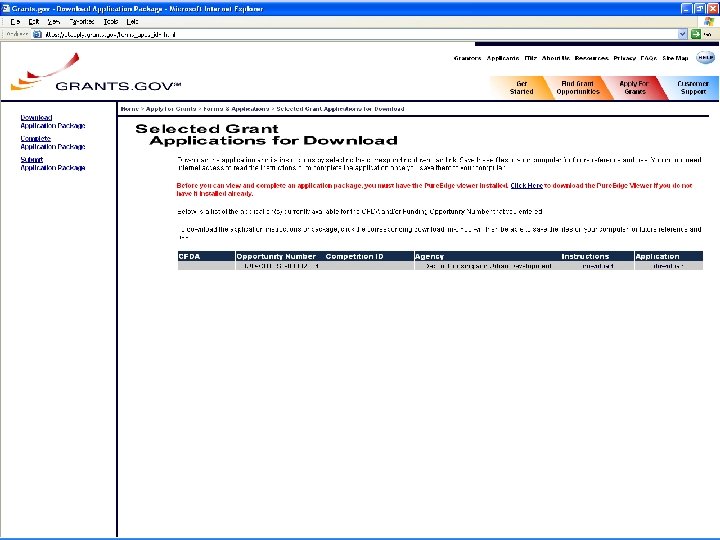The image size is (720, 540).
Task: Click the page icon in the address bar
Action: coord(37,34)
